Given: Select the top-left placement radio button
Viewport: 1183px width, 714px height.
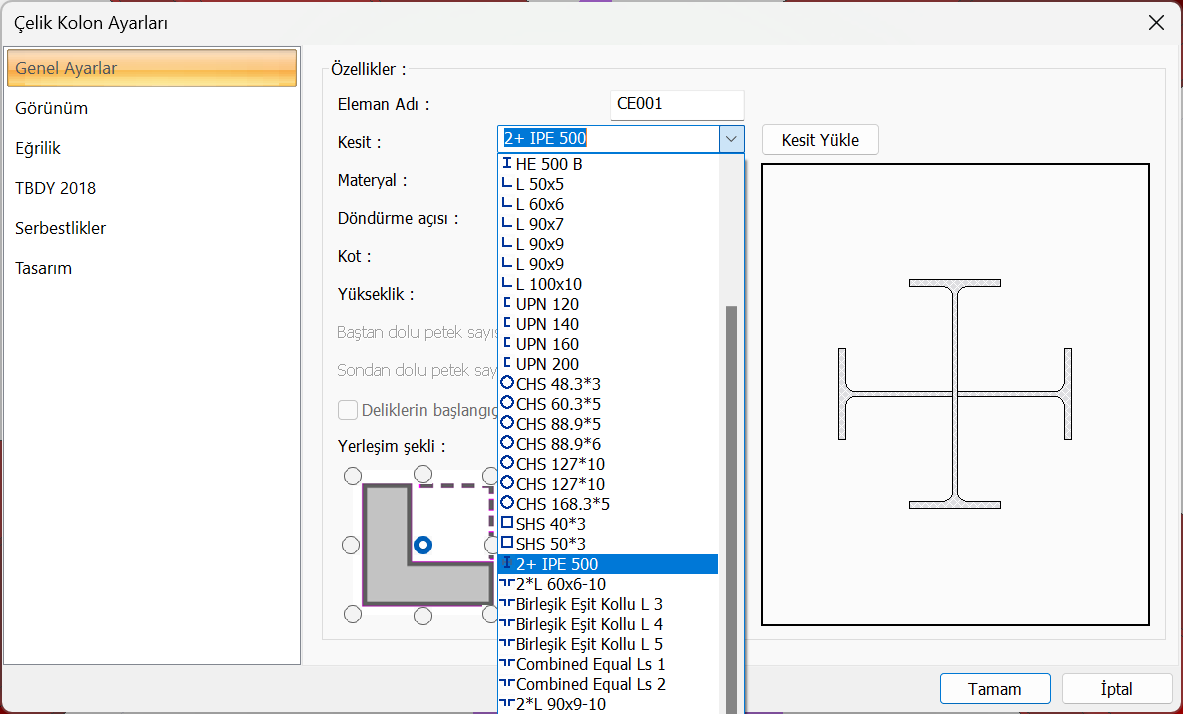Looking at the screenshot, I should click(351, 474).
